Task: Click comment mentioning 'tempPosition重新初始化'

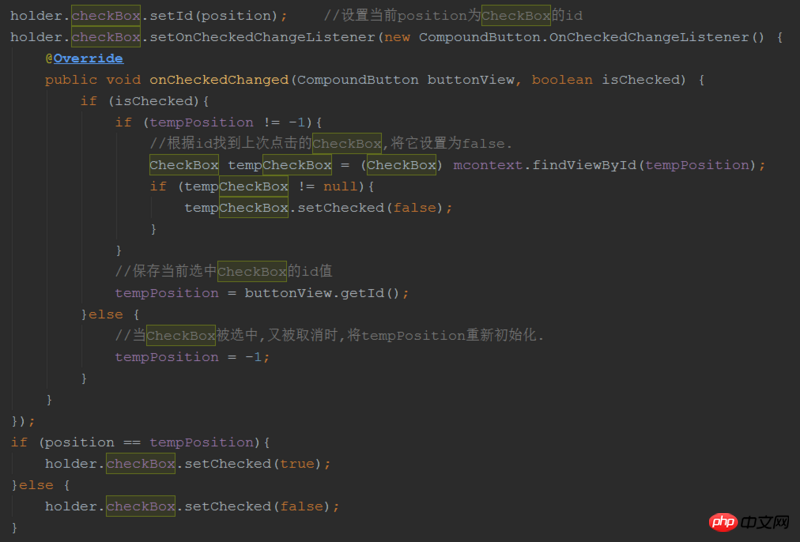Action: pos(330,336)
